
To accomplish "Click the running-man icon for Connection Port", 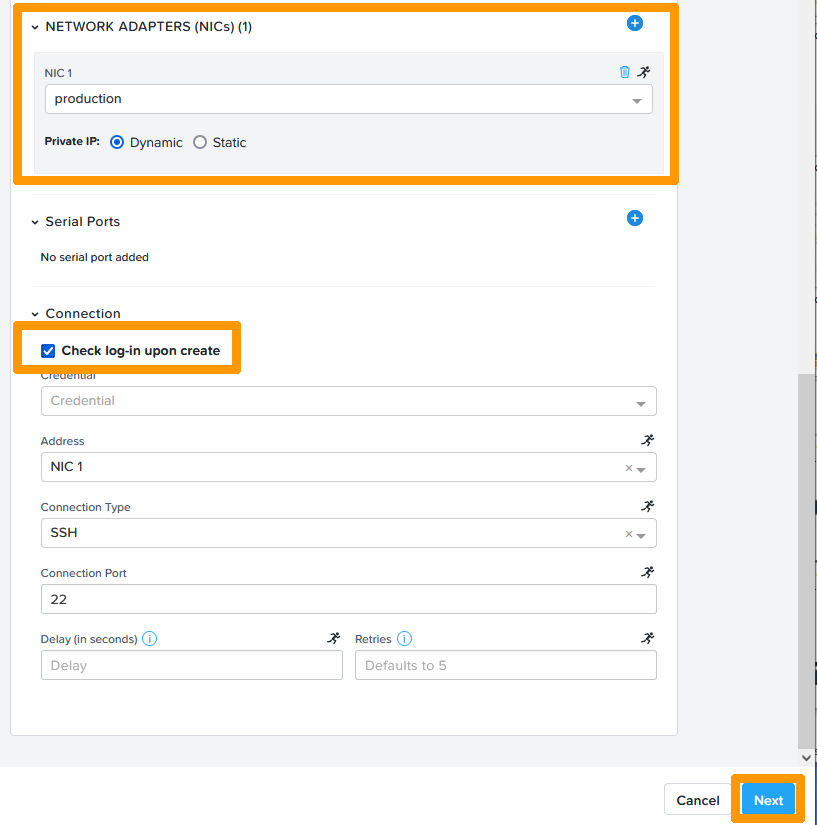I will (x=648, y=572).
